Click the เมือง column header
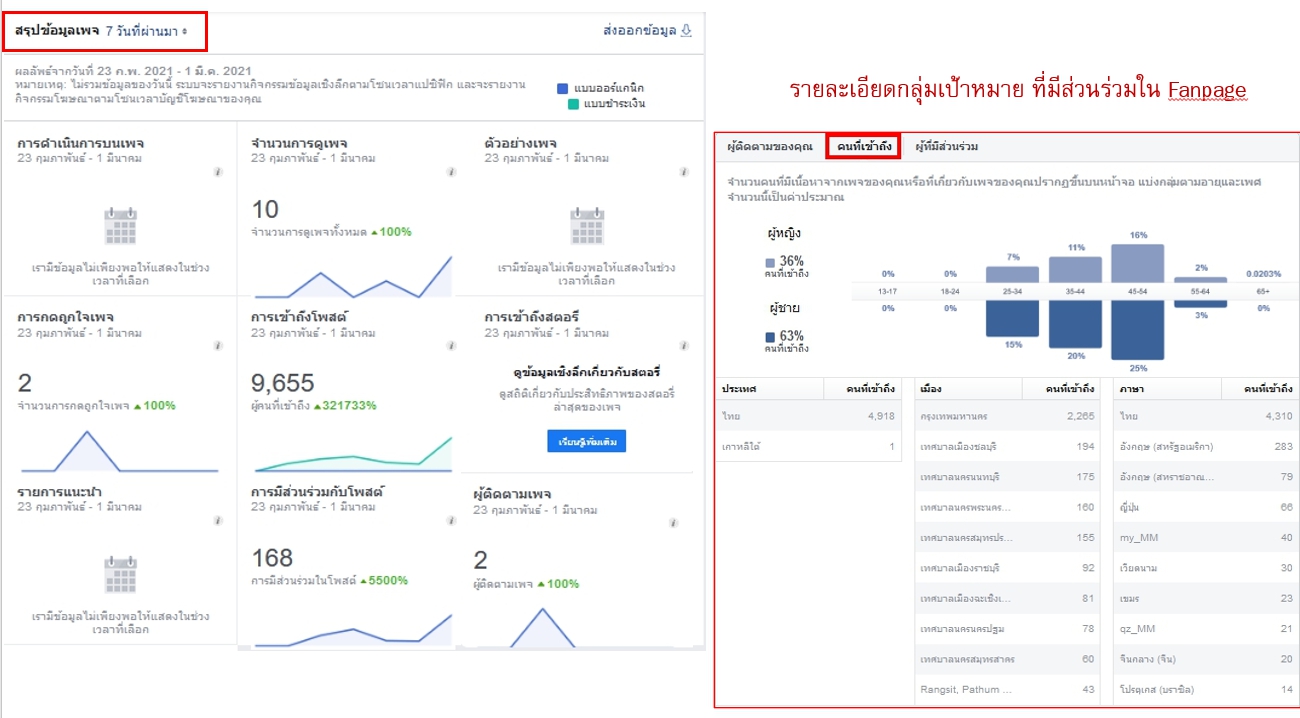This screenshot has height=718, width=1300. 930,388
